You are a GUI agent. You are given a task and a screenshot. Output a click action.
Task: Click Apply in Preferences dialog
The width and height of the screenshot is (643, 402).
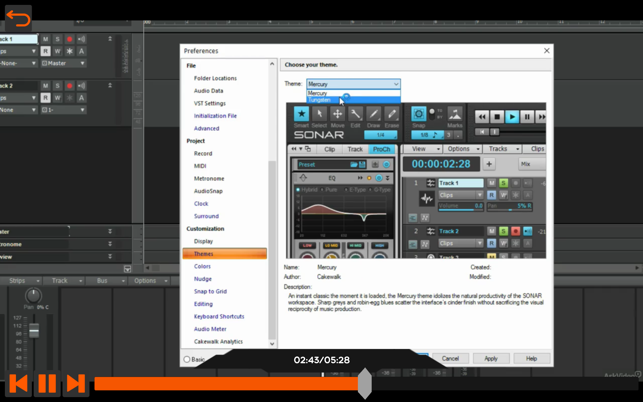click(491, 359)
